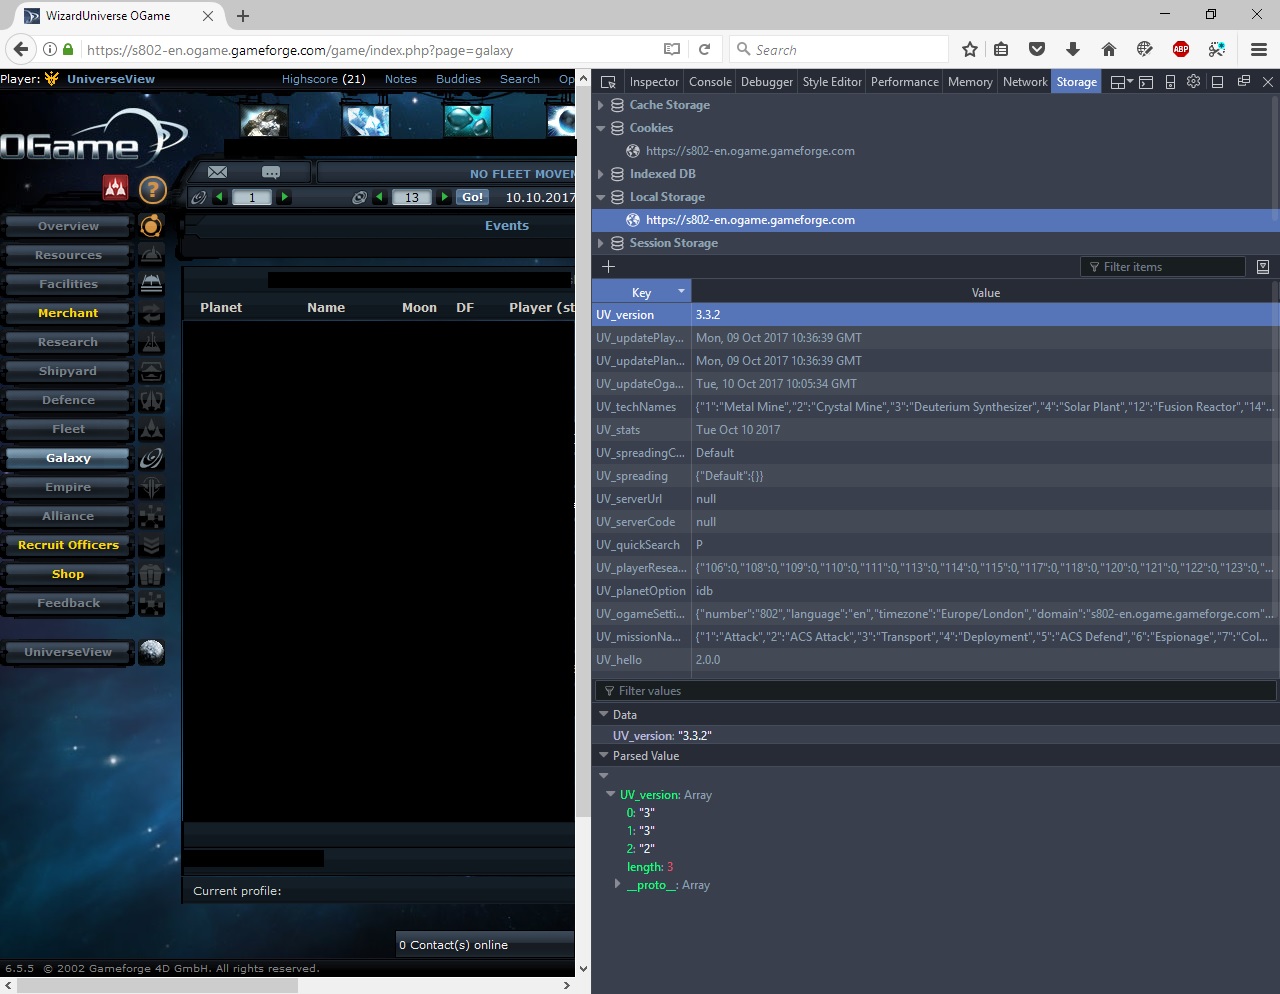This screenshot has height=994, width=1280.
Task: Collapse the Cookies tree node
Action: (601, 128)
